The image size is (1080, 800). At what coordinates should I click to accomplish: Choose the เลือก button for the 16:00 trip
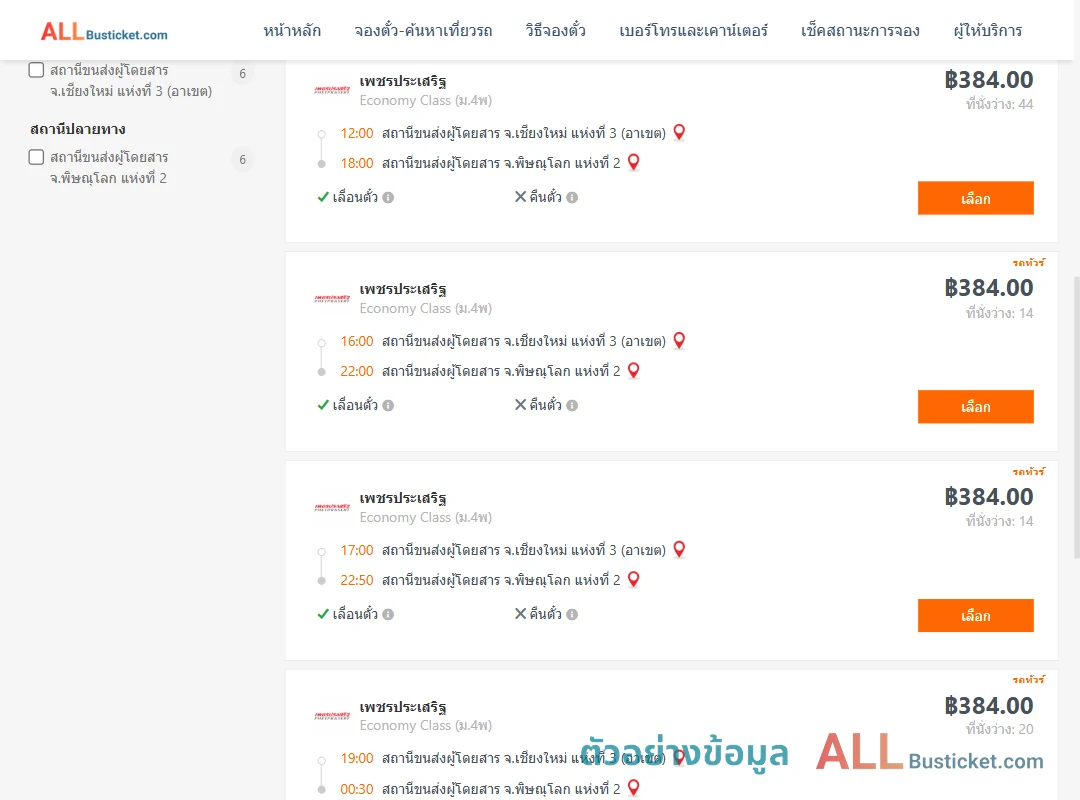coord(975,407)
